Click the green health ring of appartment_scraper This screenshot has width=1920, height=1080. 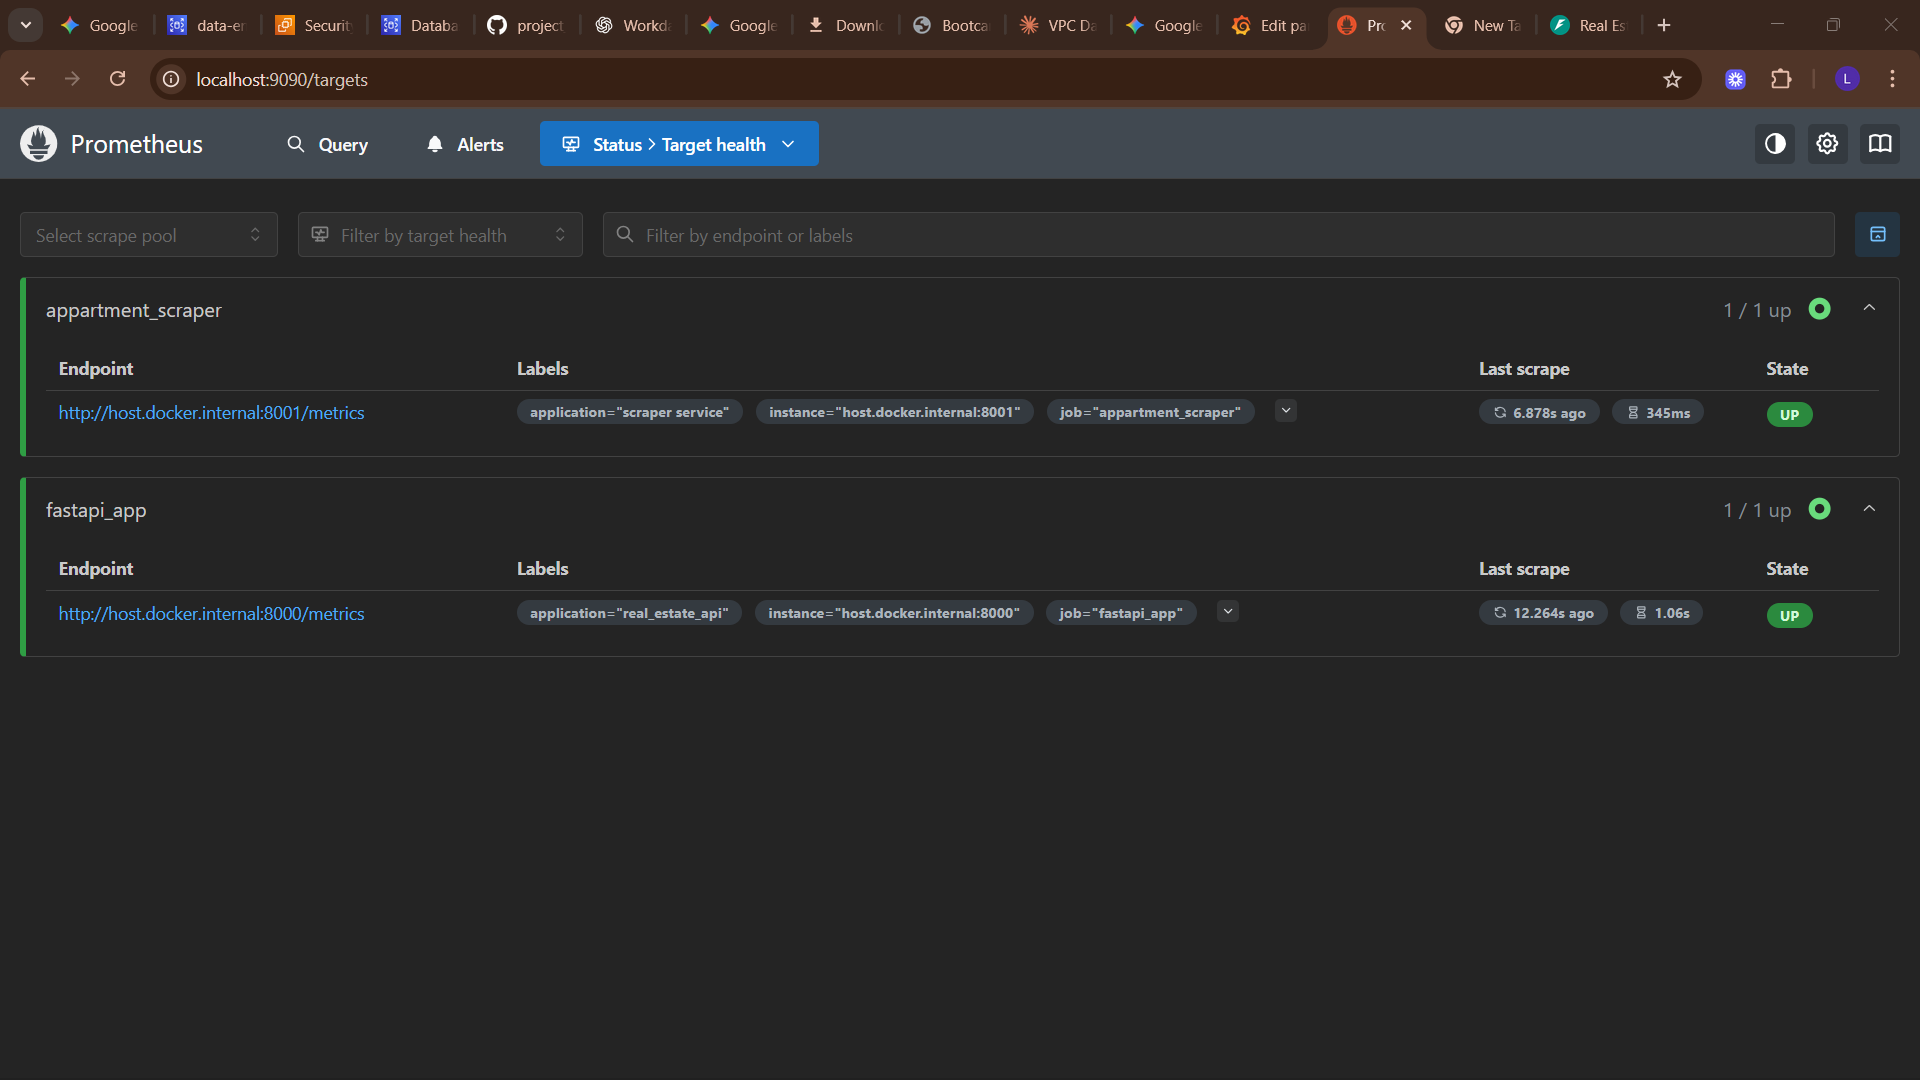point(1820,309)
